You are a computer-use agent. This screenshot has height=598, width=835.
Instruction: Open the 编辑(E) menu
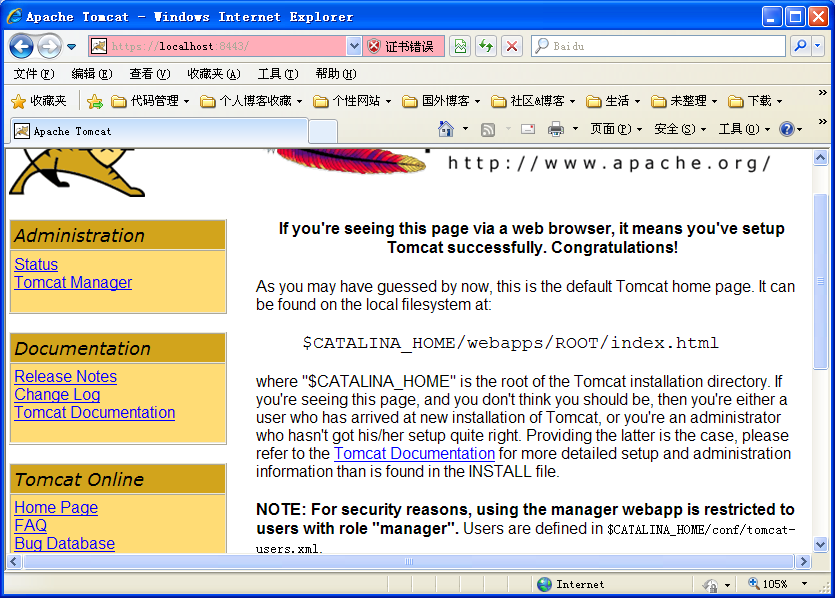tap(92, 73)
